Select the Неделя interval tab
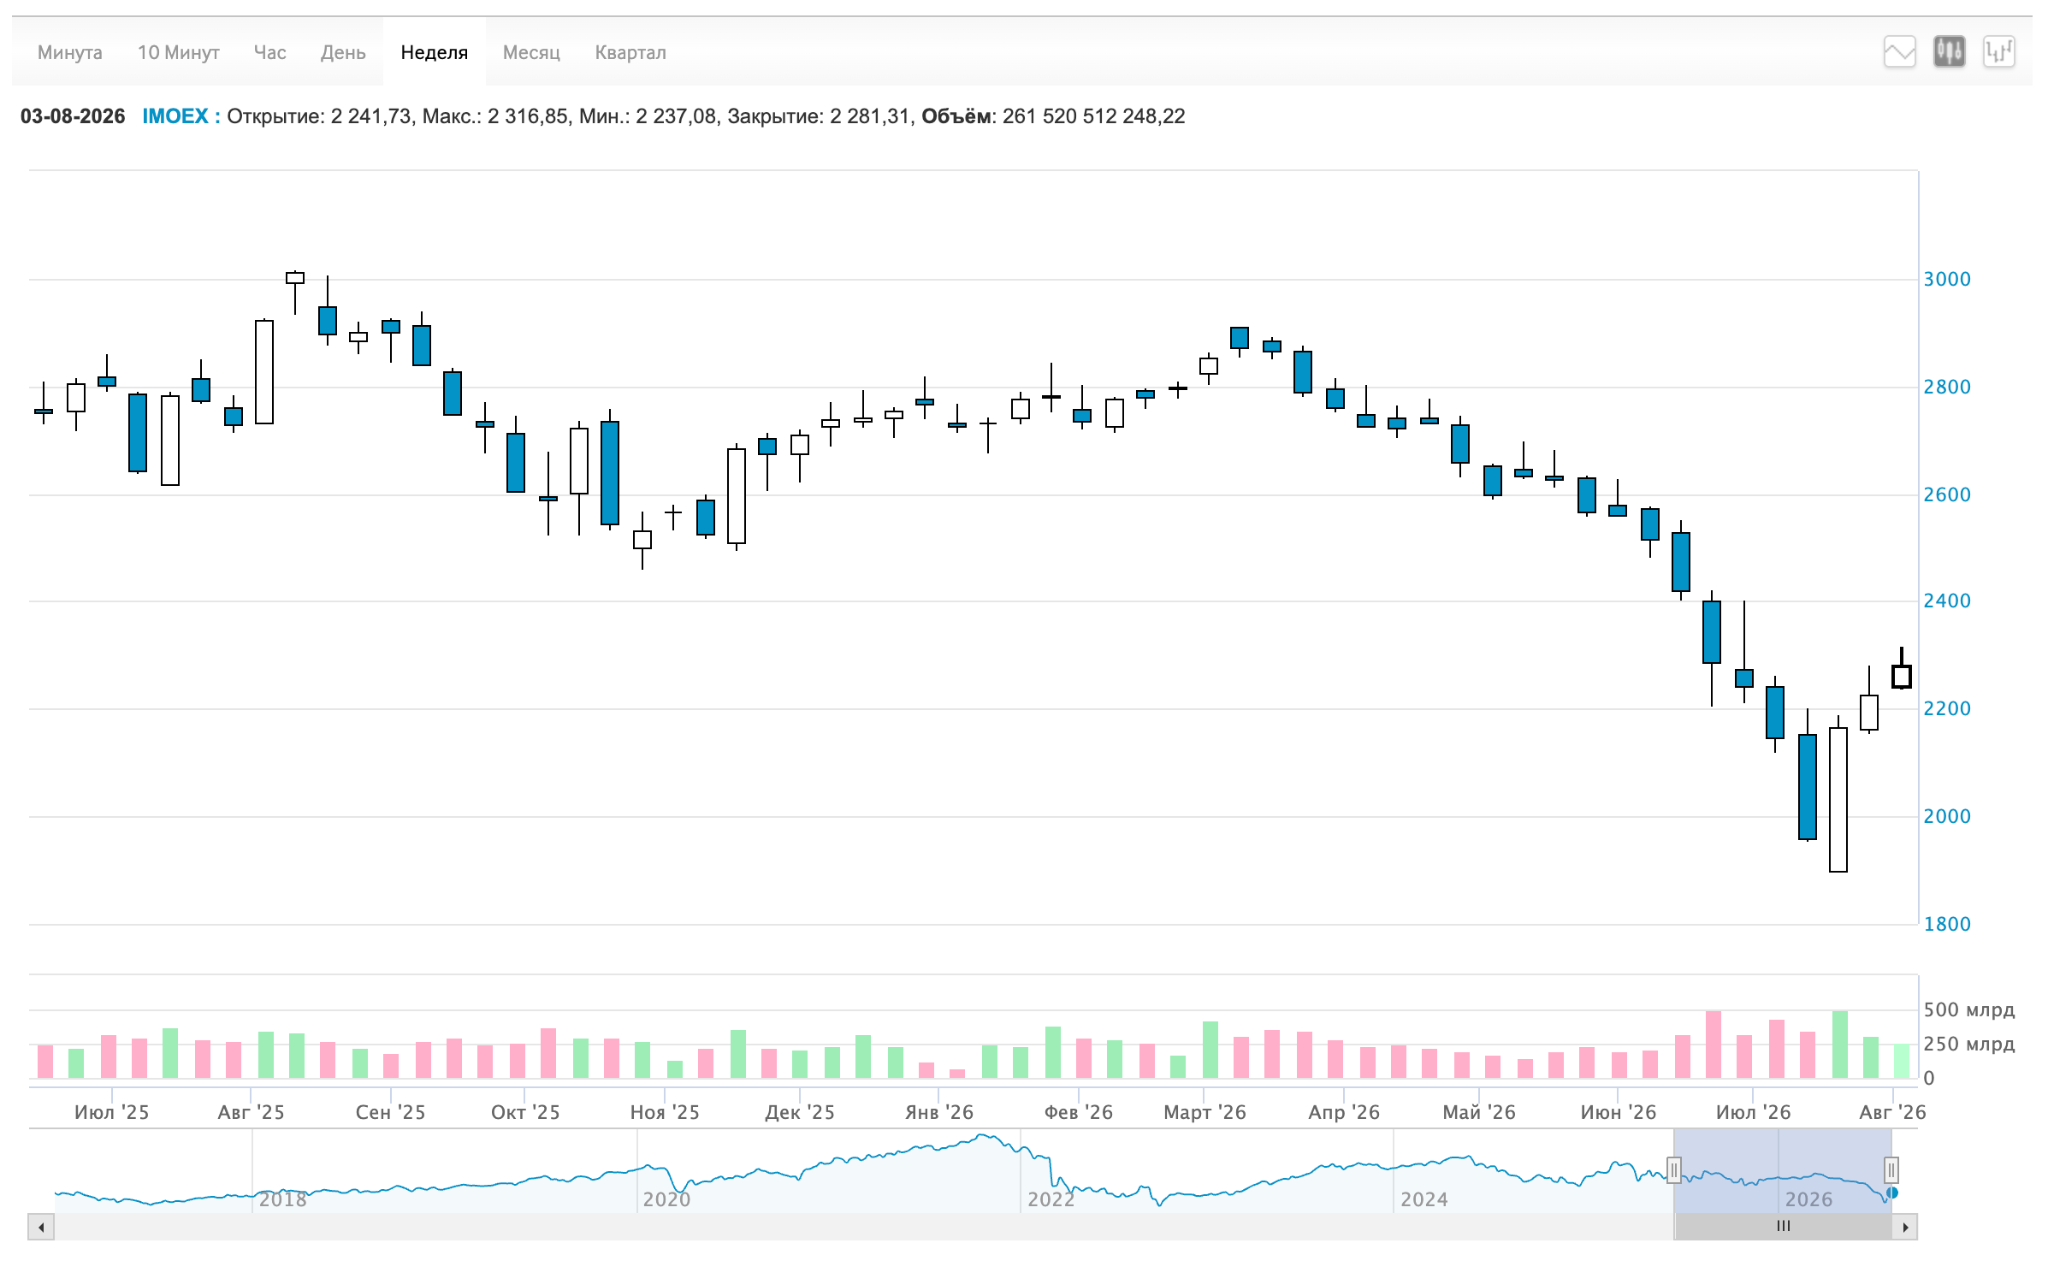 [434, 52]
